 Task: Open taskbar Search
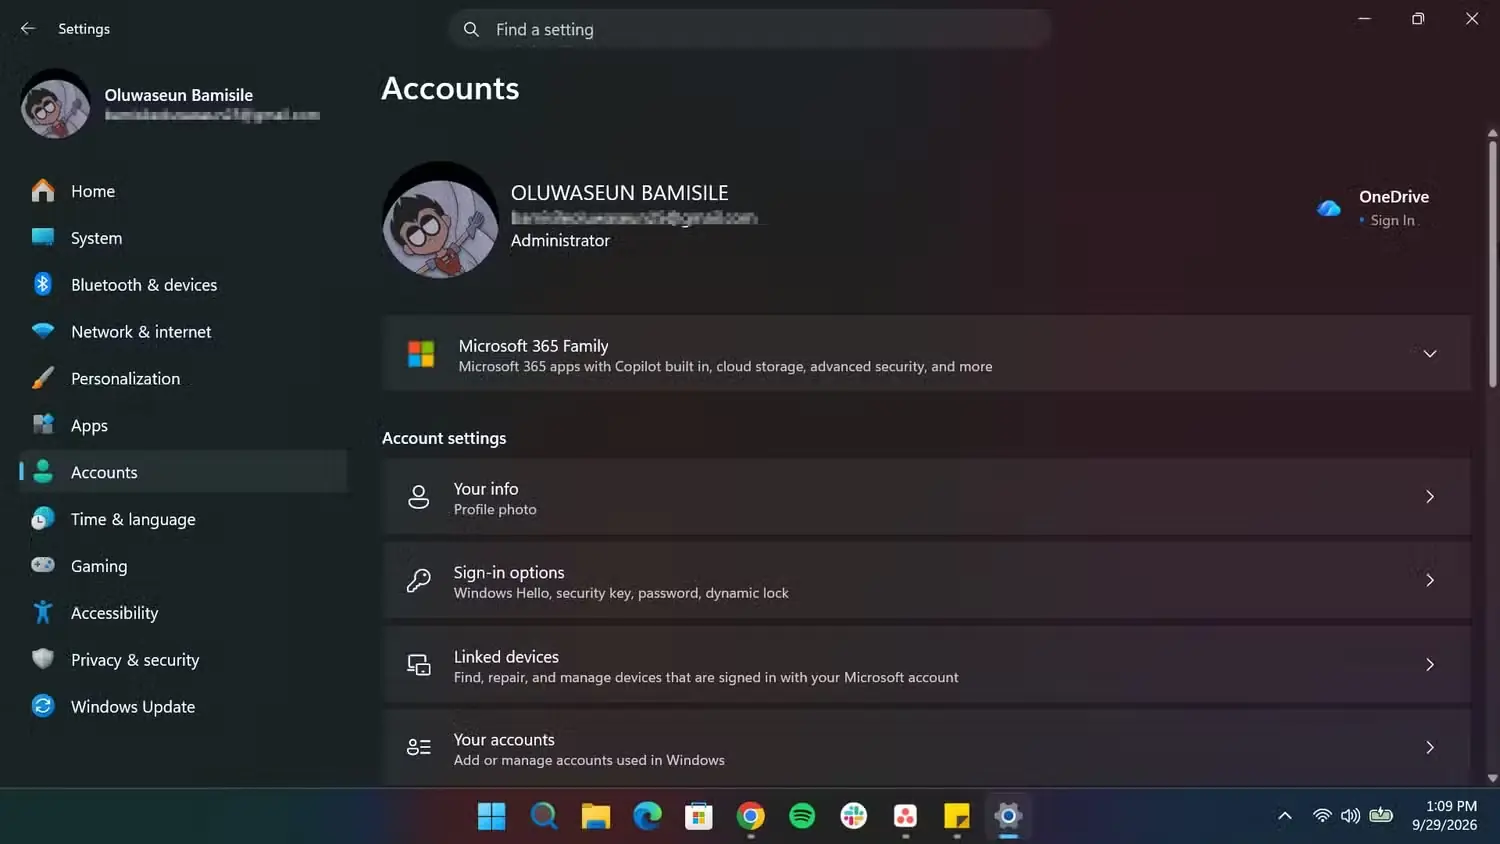tap(543, 816)
